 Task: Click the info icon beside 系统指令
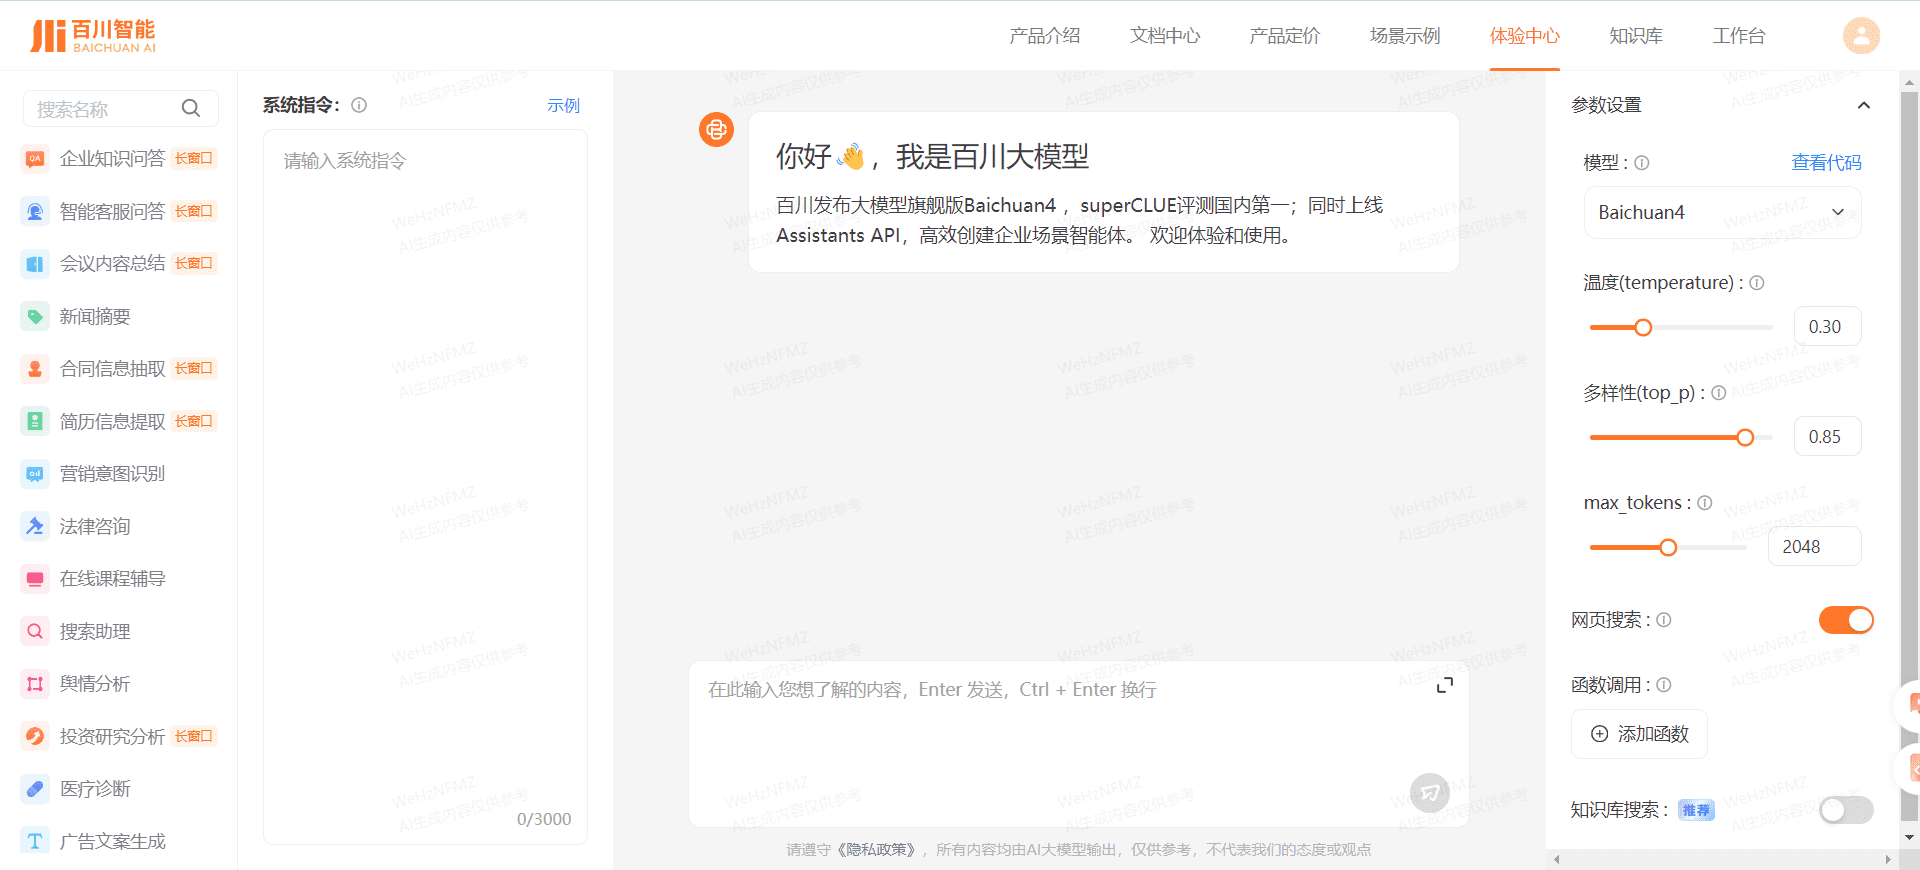coord(359,105)
